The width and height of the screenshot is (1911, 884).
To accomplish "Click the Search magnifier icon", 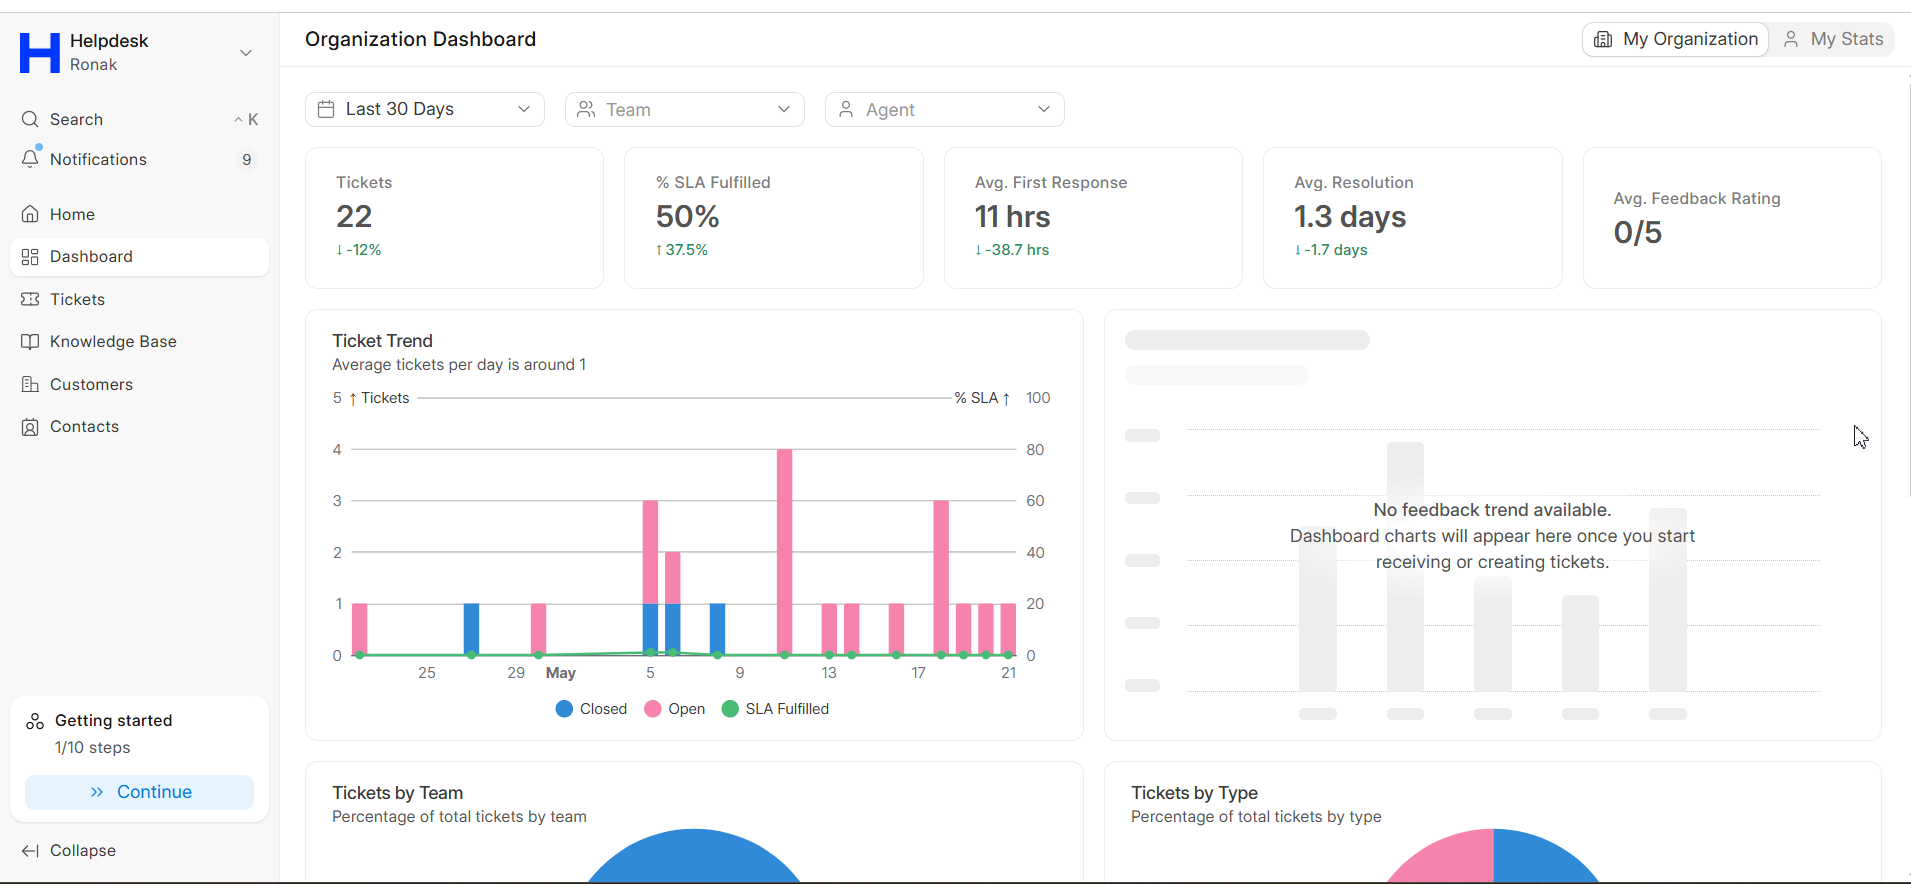I will coord(30,119).
